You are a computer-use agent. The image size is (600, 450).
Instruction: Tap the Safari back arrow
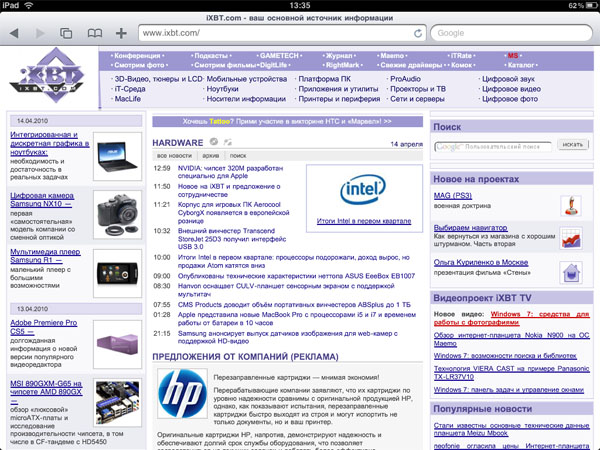(14, 33)
